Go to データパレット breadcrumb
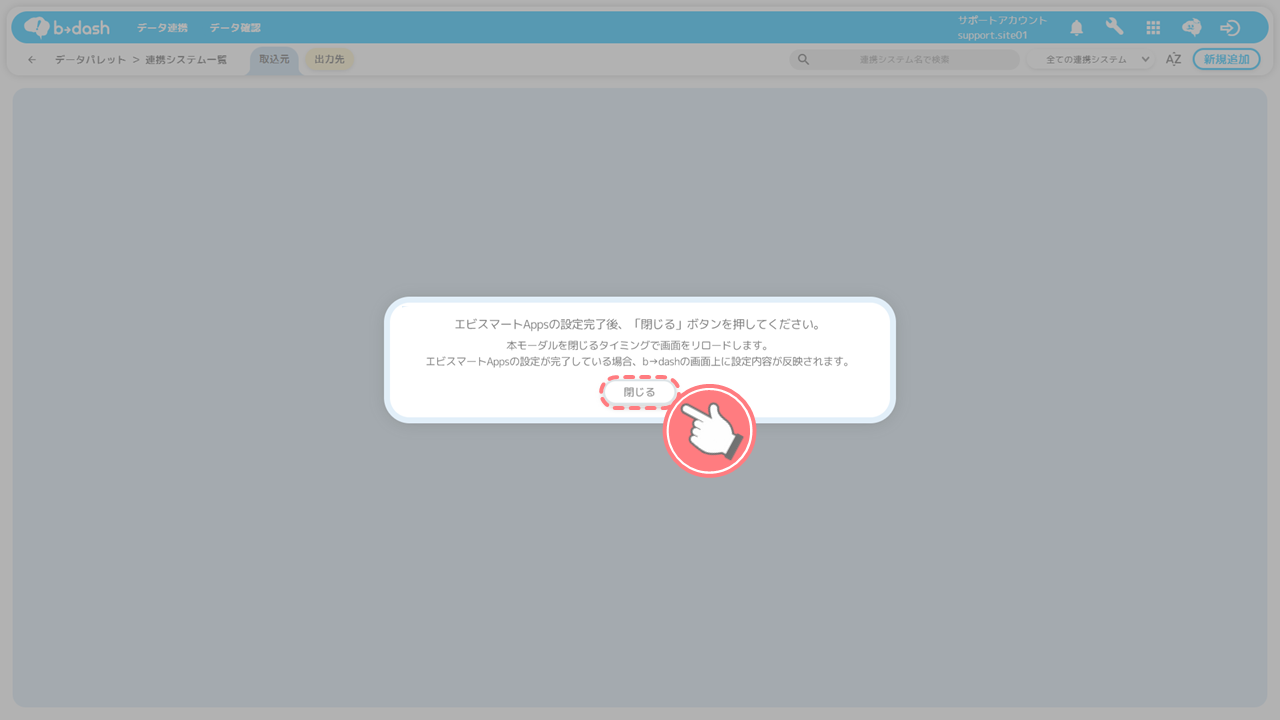The image size is (1280, 720). point(90,60)
